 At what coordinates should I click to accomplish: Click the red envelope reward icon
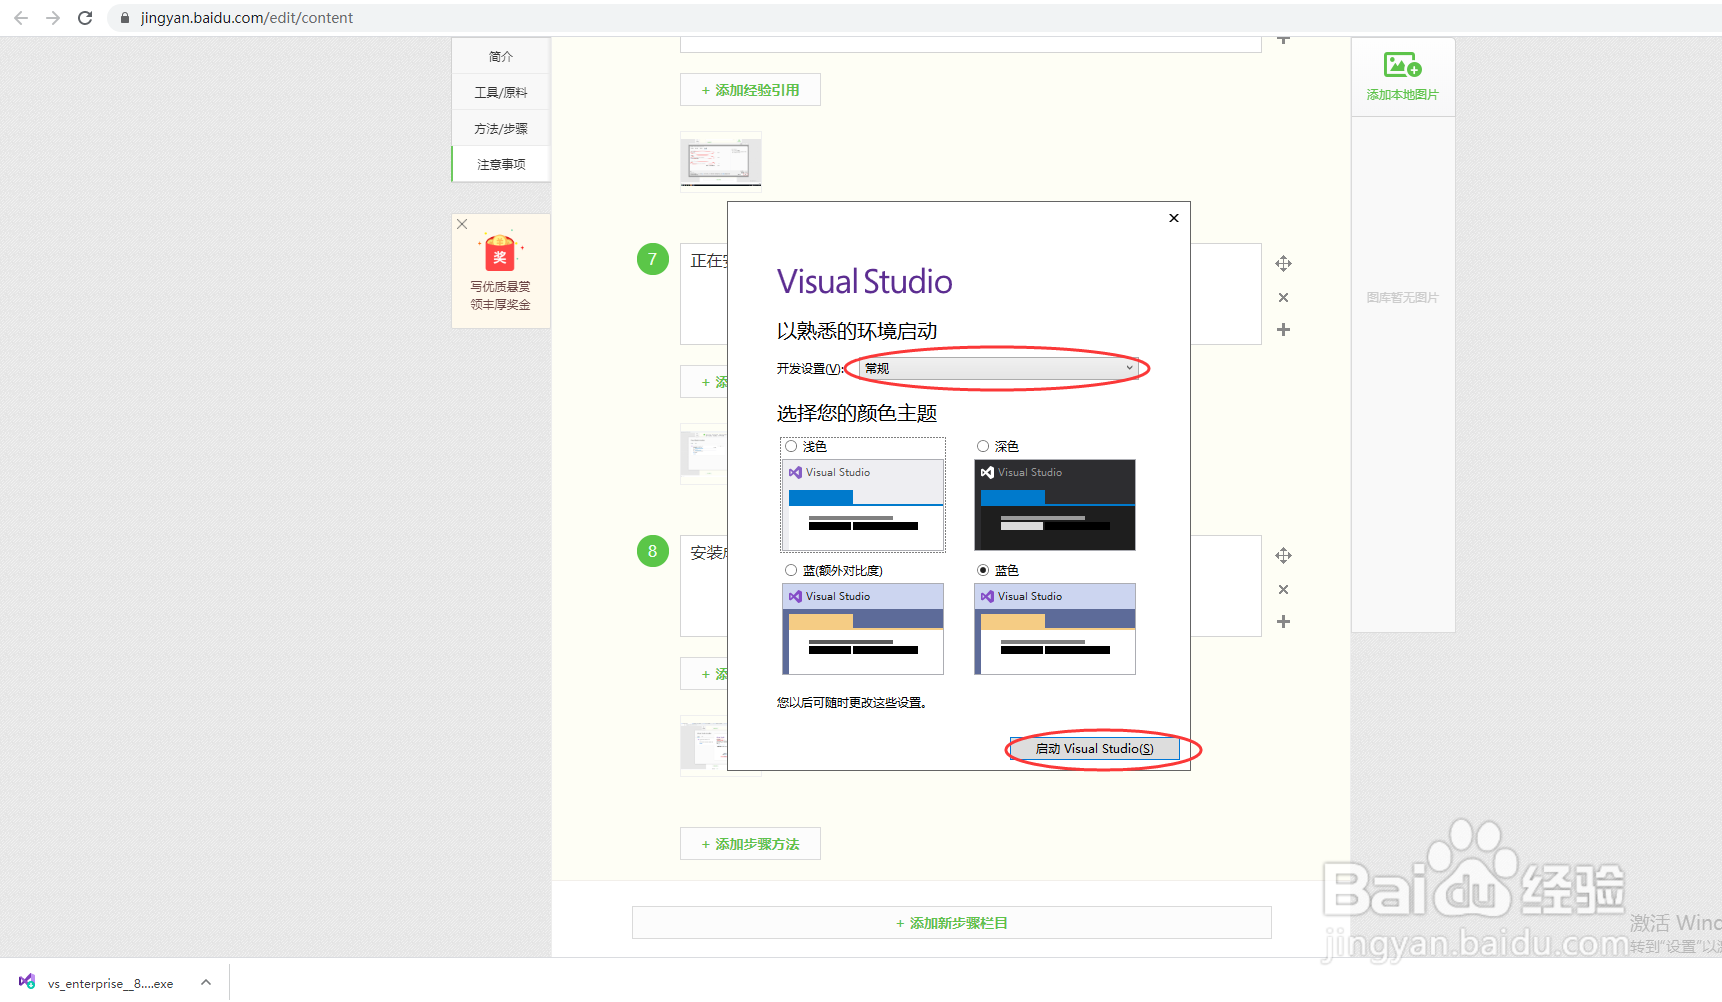[x=500, y=253]
